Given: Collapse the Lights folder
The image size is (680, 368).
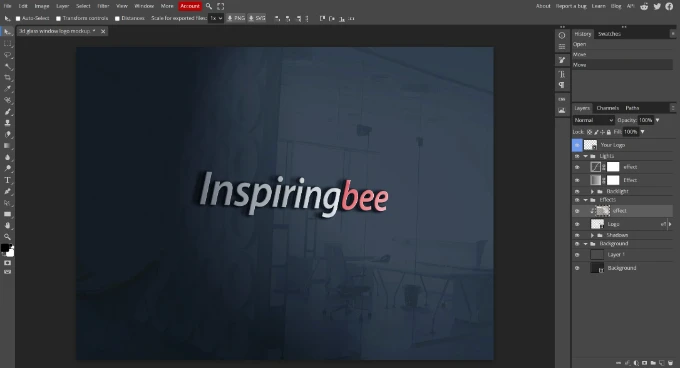Looking at the screenshot, I should coord(585,156).
